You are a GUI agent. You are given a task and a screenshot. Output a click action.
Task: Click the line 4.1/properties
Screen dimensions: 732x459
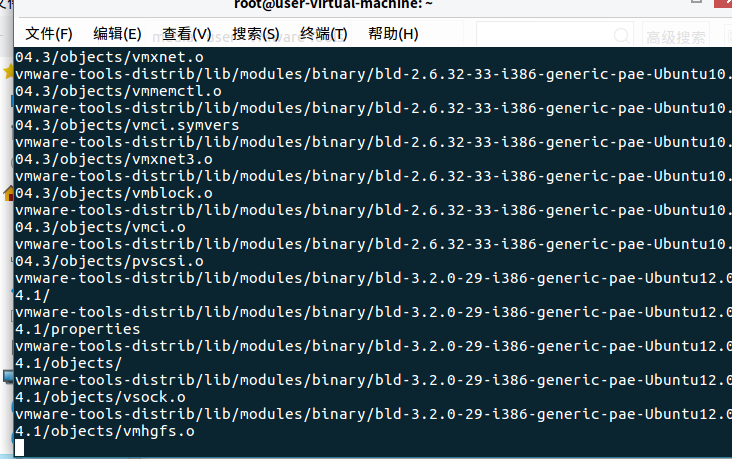tap(77, 329)
